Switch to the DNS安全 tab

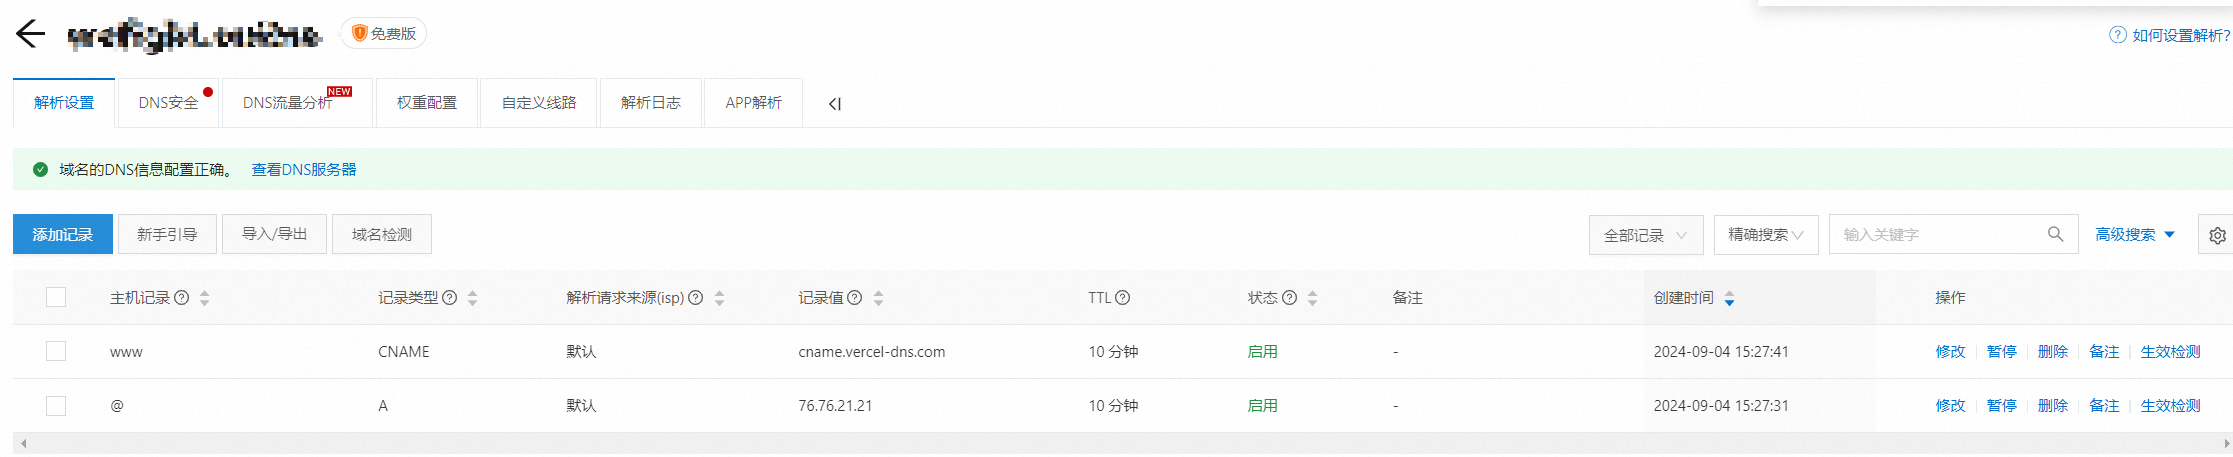[x=168, y=103]
